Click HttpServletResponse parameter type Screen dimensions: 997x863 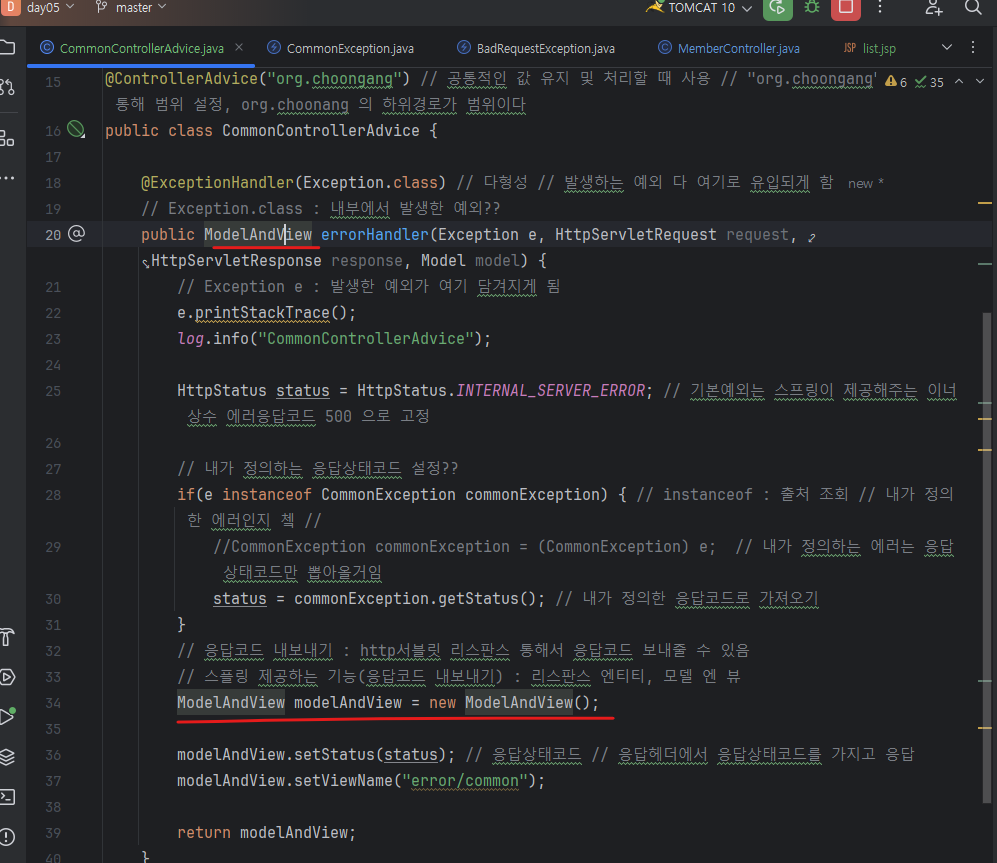tap(236, 261)
